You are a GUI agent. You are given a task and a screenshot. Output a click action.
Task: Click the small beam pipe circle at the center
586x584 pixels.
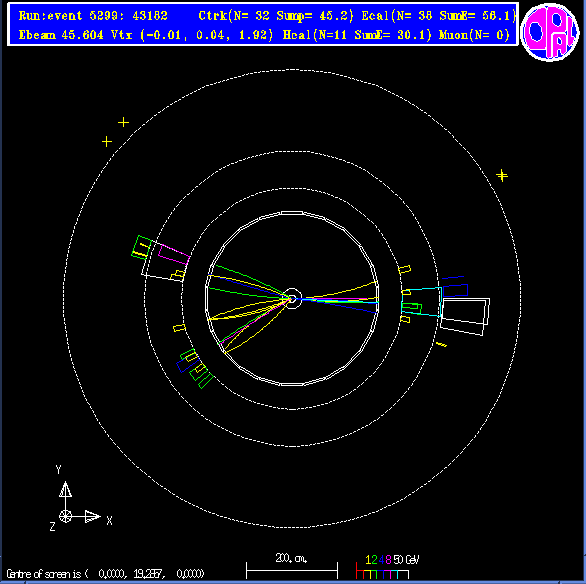(292, 298)
